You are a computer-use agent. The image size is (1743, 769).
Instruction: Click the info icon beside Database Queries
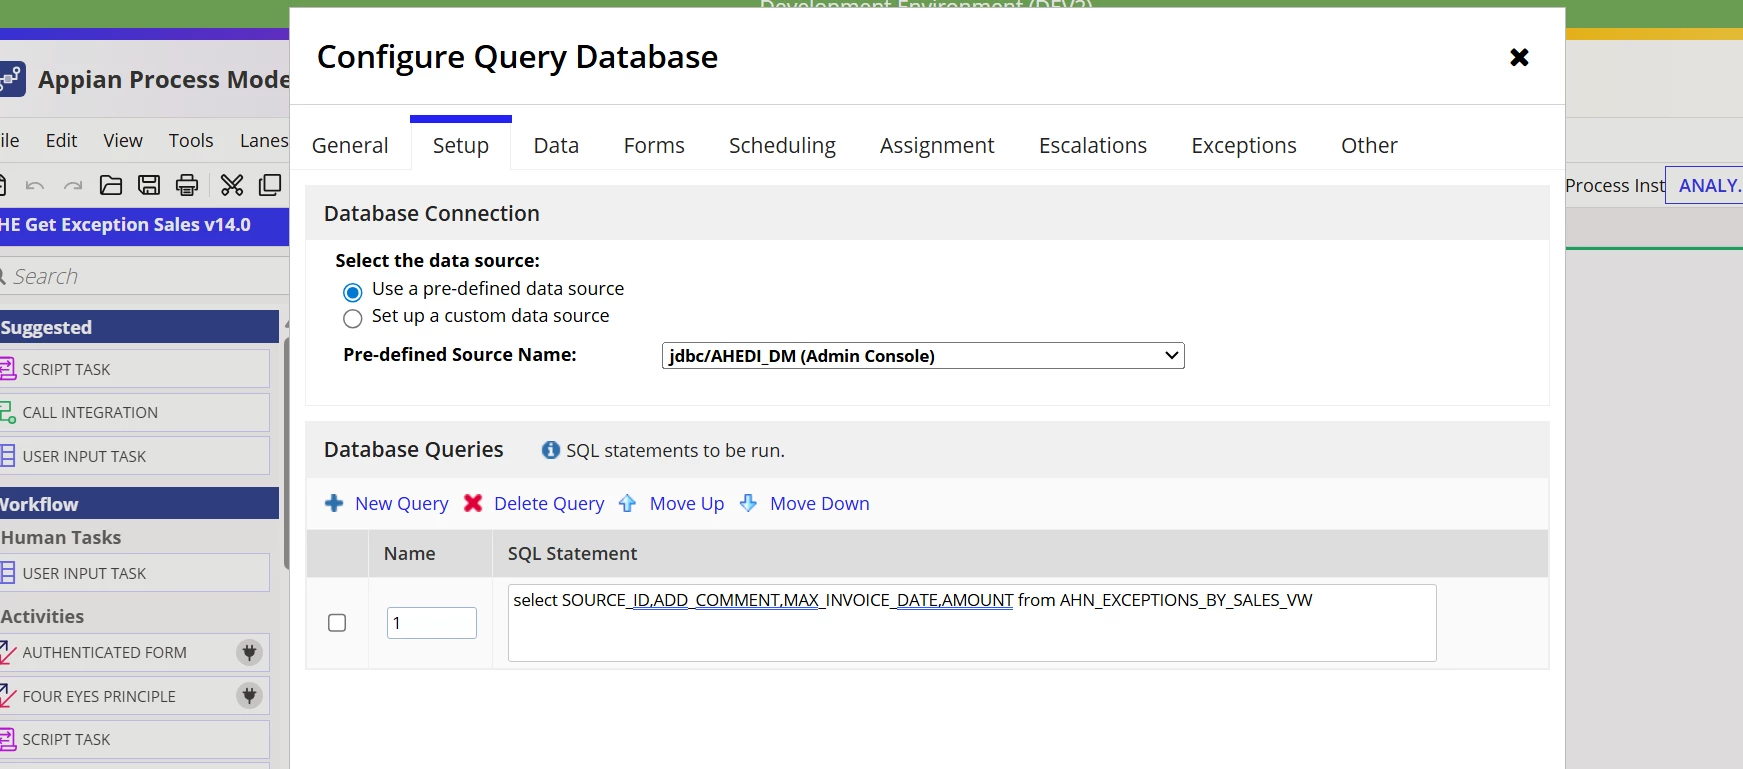[x=551, y=450]
